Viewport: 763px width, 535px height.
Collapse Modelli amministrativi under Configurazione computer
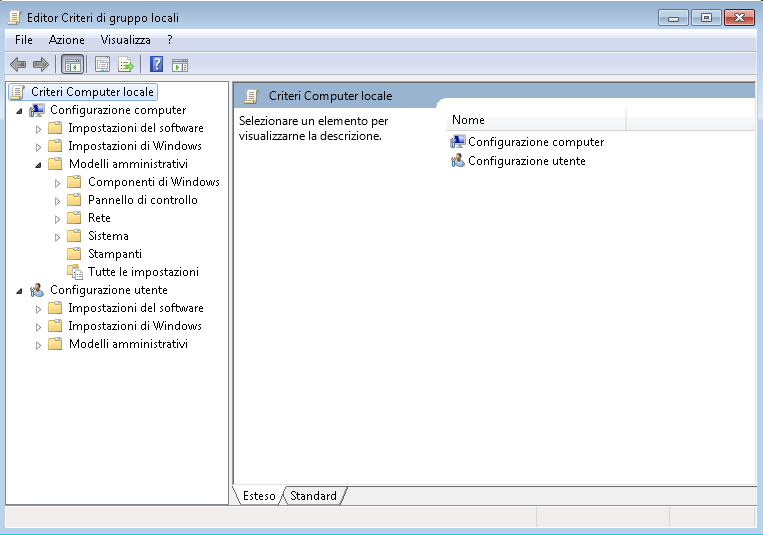(x=38, y=166)
